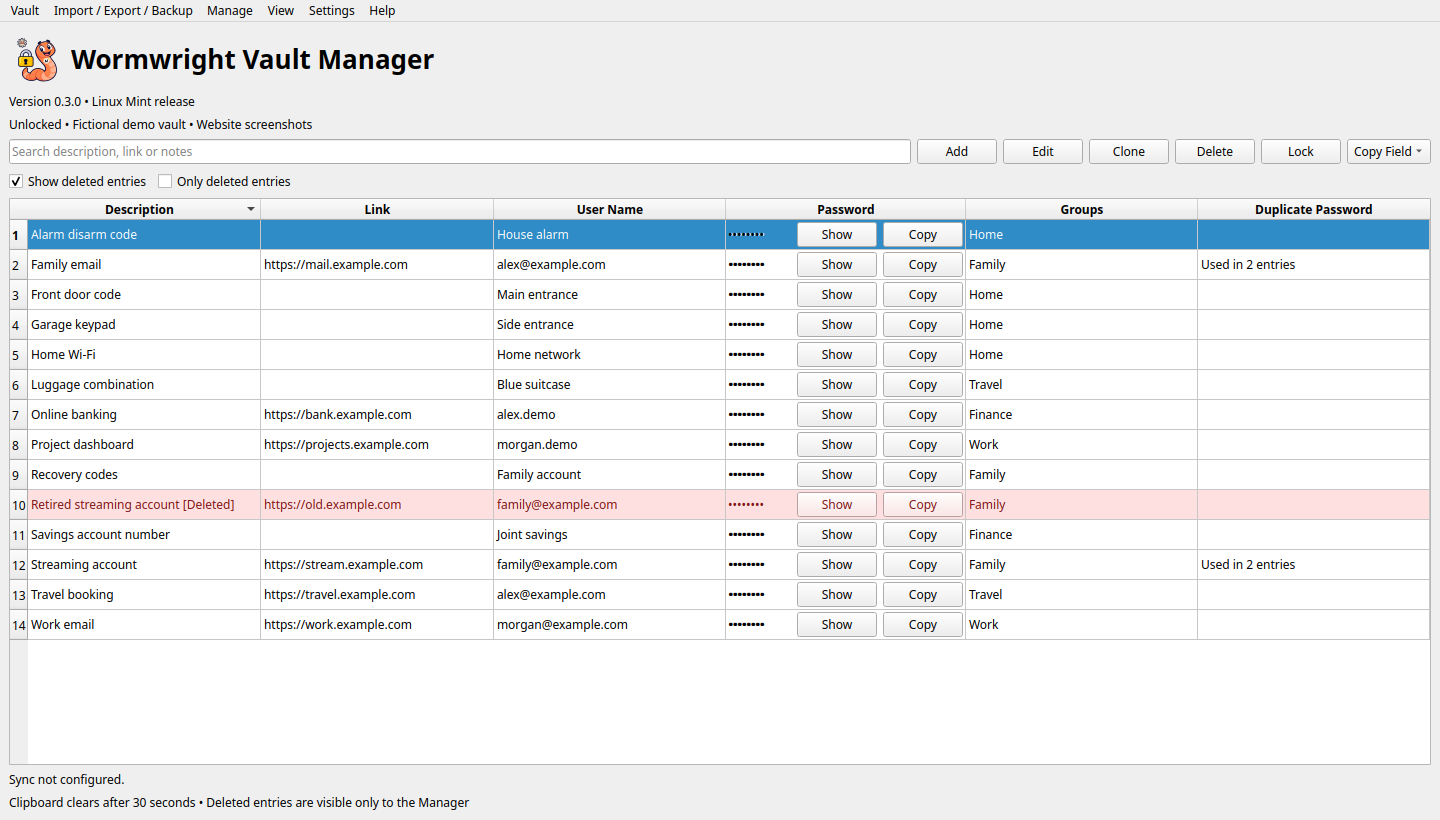Select the https://projects.example.com link cell

pyautogui.click(x=377, y=445)
